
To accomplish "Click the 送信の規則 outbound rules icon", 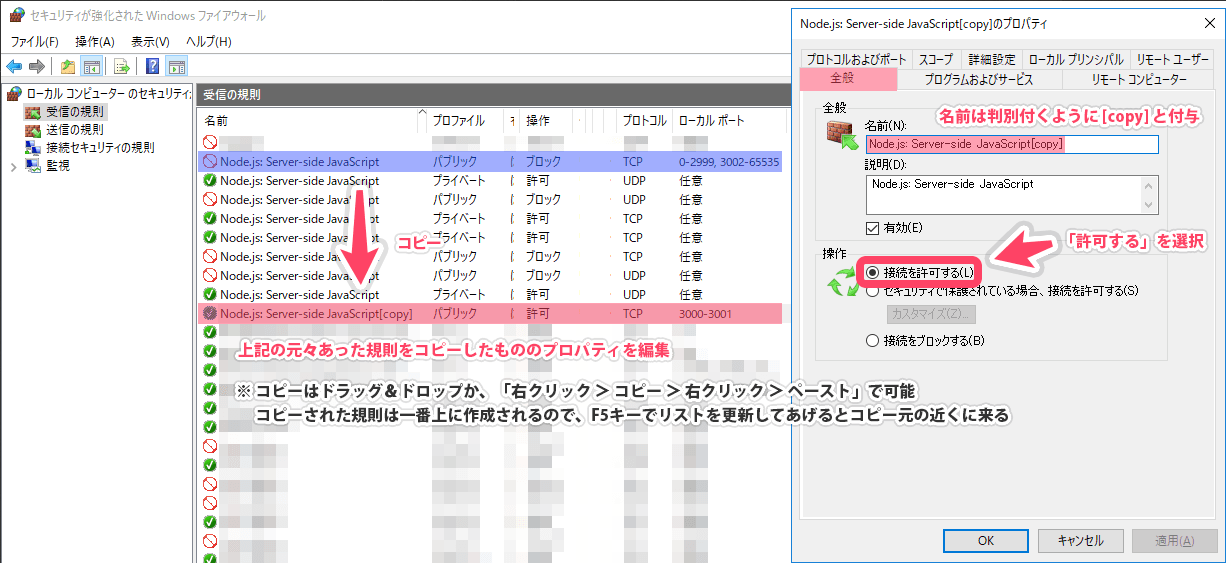I will (33, 129).
